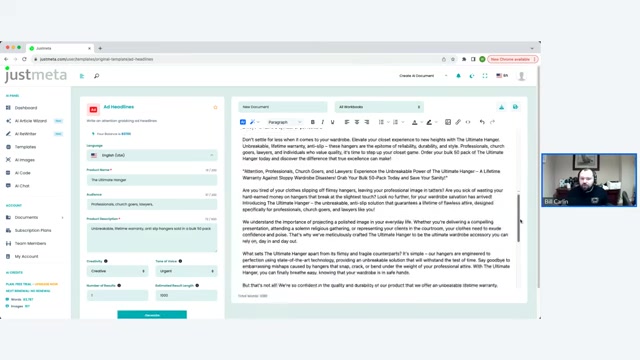
Task: Click the search icon in header
Action: coord(96,76)
